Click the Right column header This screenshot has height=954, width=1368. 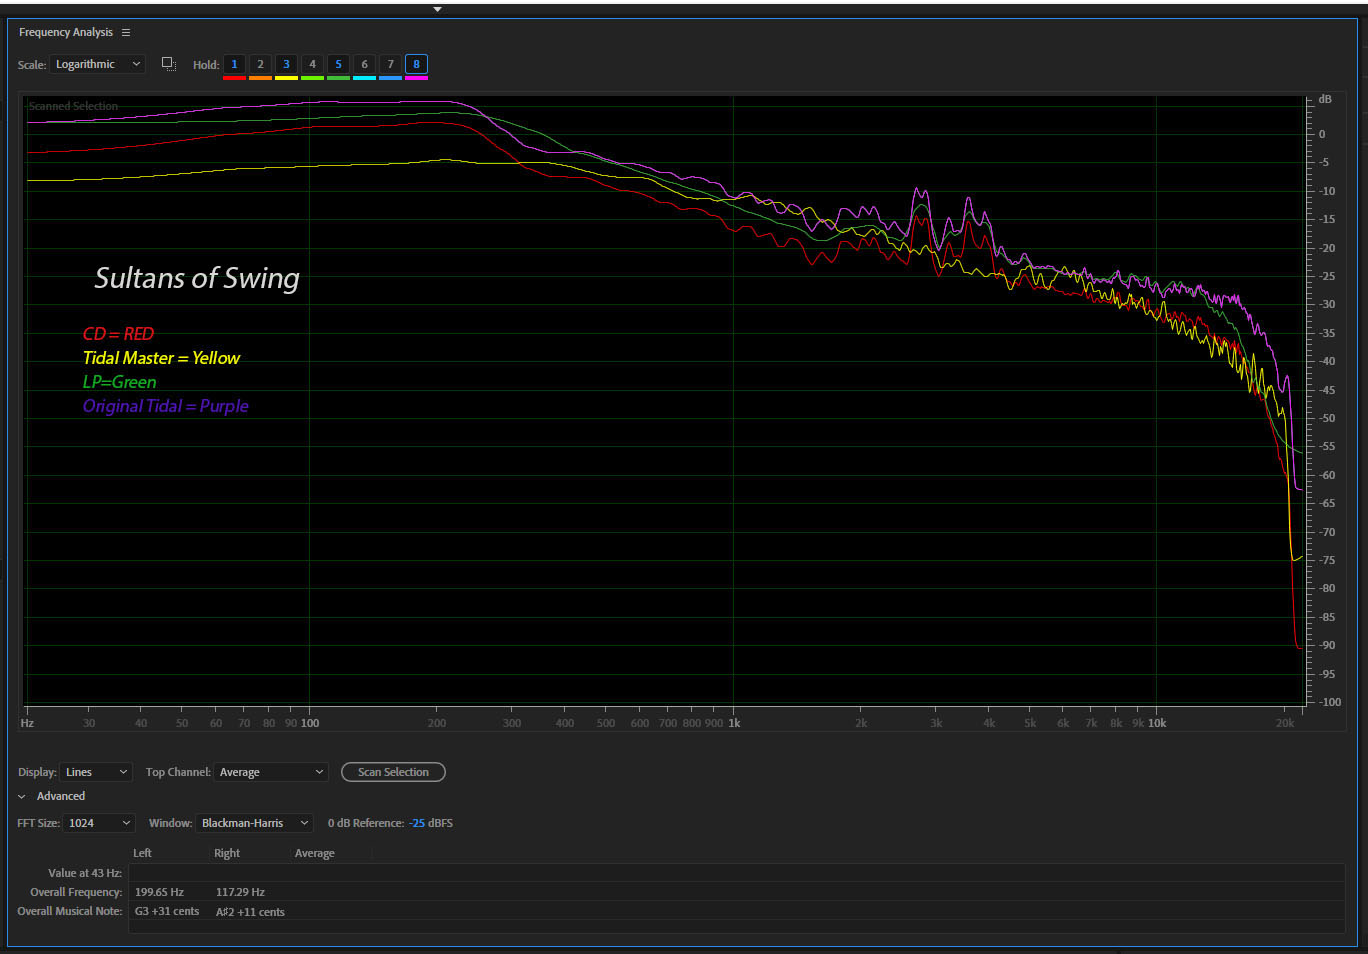[227, 853]
